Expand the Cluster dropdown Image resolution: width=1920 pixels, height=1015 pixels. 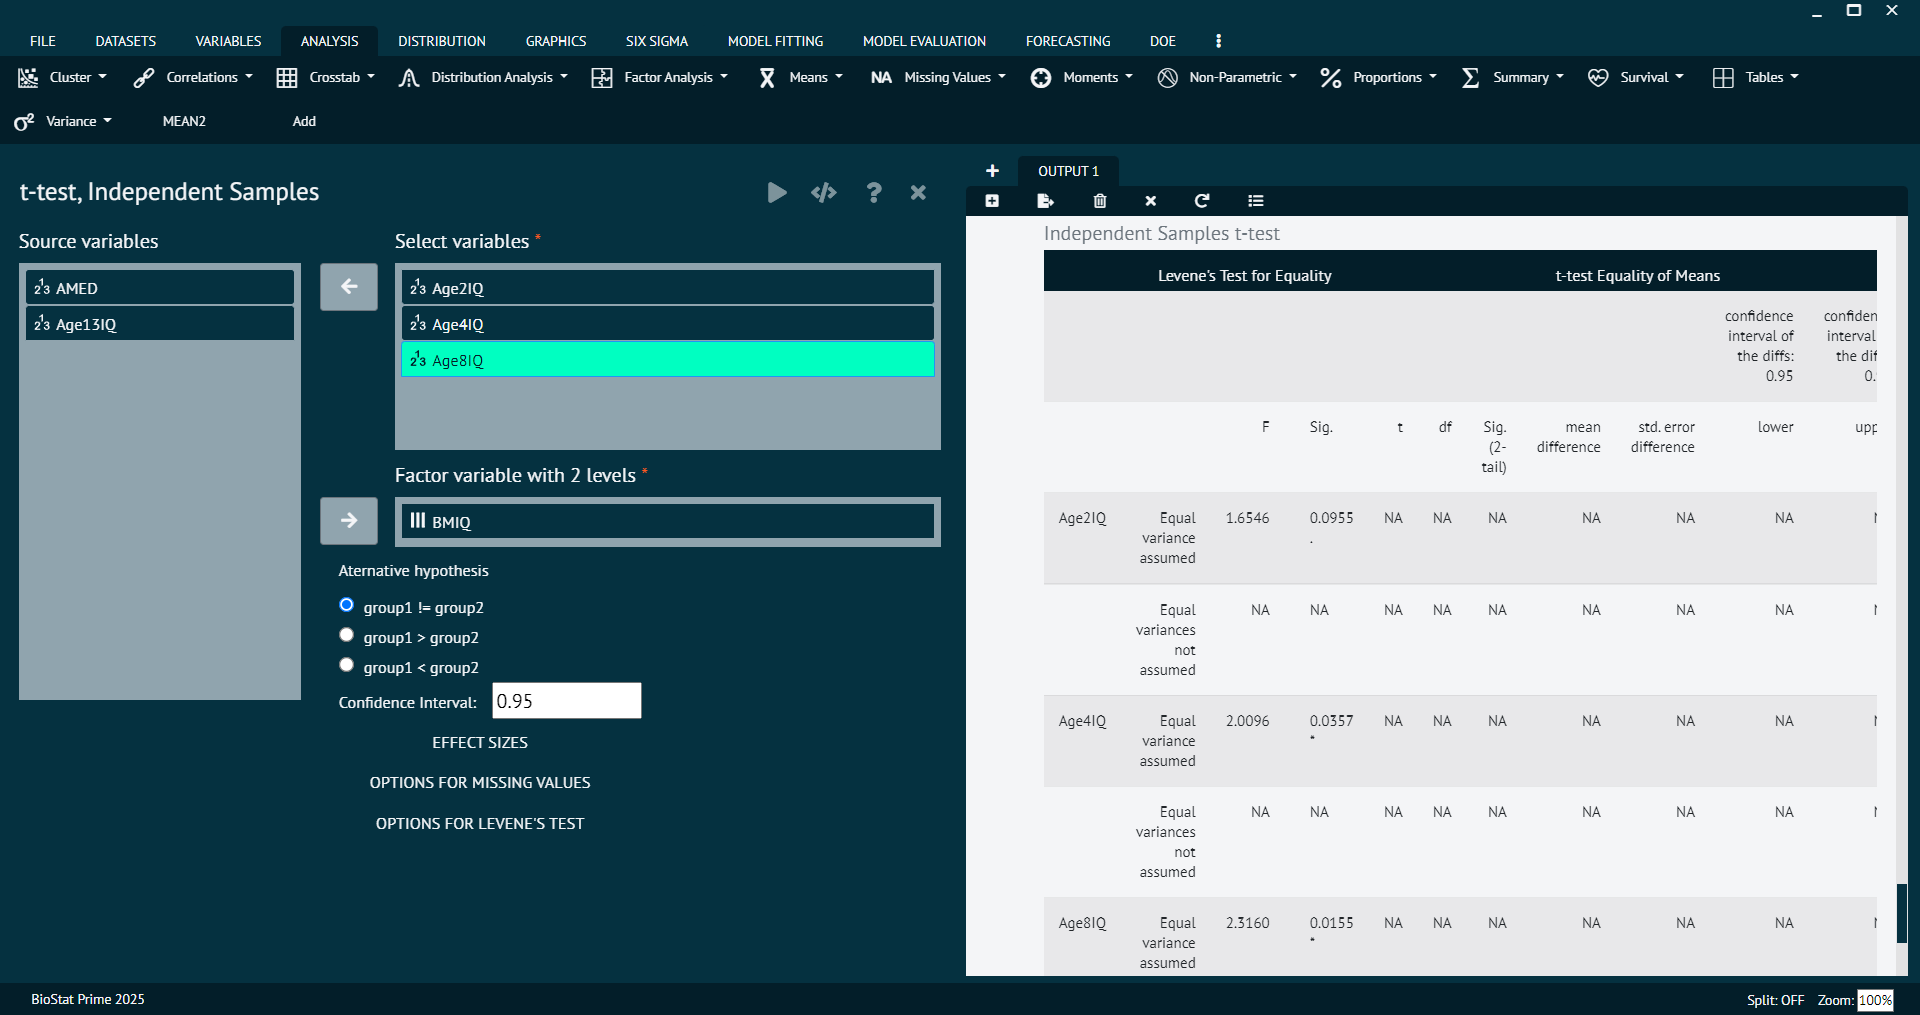(102, 77)
